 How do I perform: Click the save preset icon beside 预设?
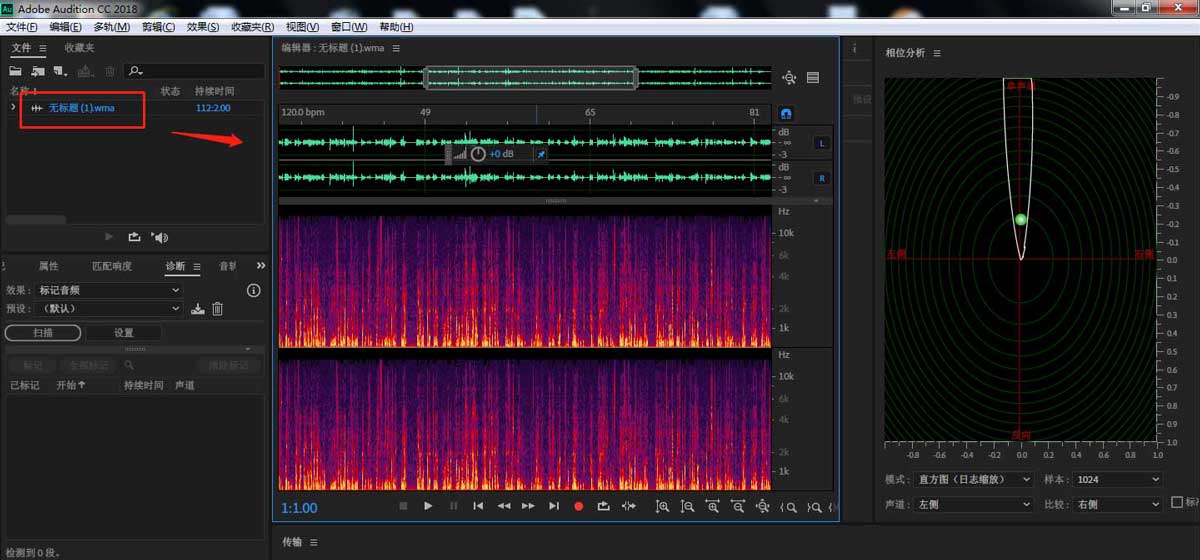tap(198, 309)
